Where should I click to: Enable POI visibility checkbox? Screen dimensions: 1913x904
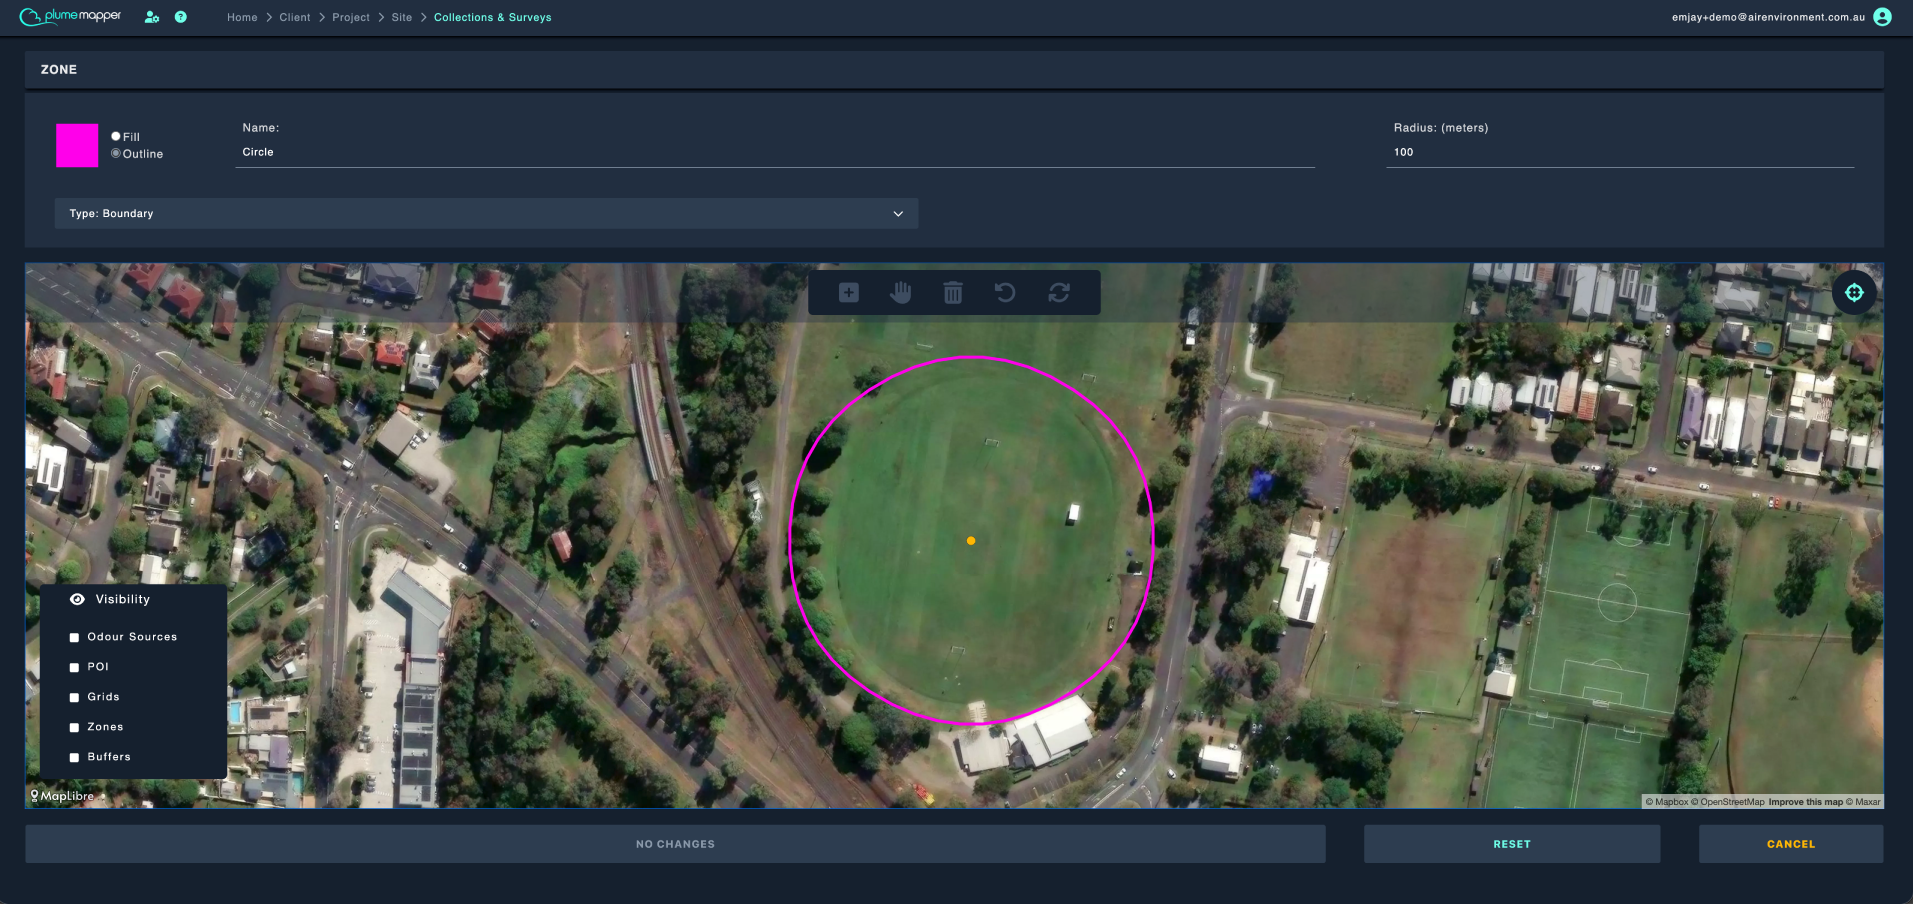74,667
